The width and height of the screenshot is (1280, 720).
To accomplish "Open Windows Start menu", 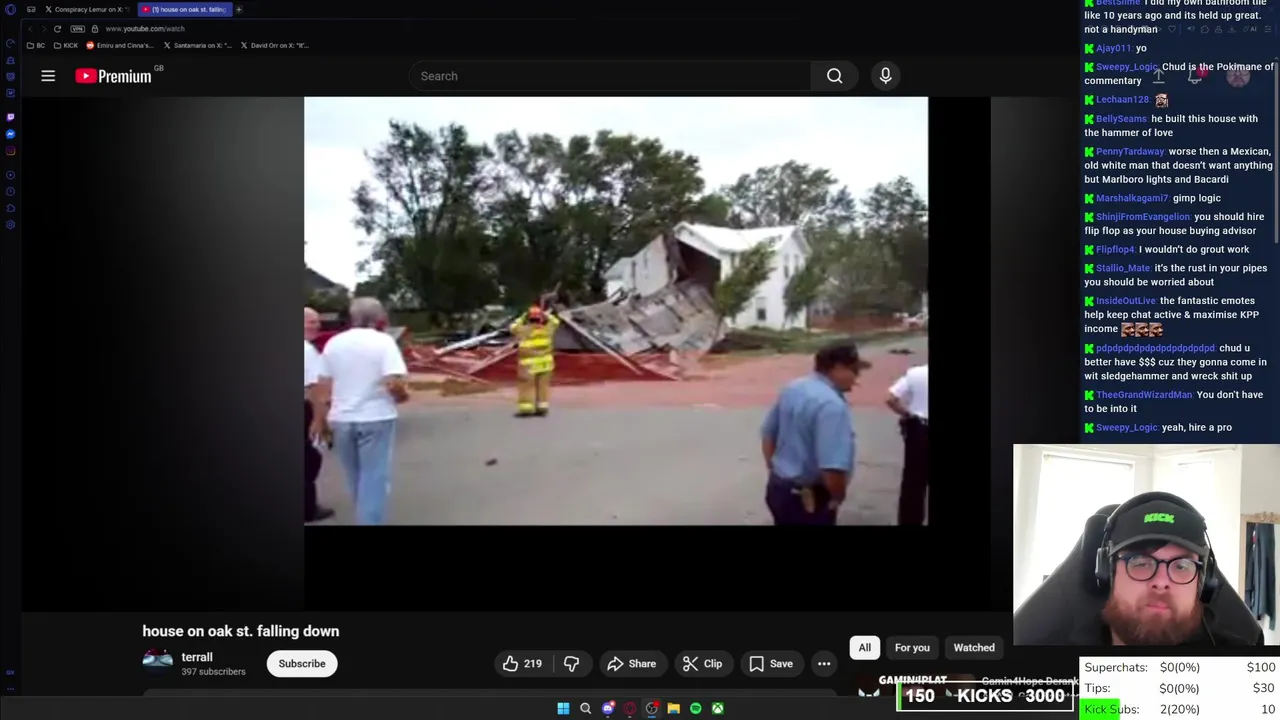I will 563,708.
